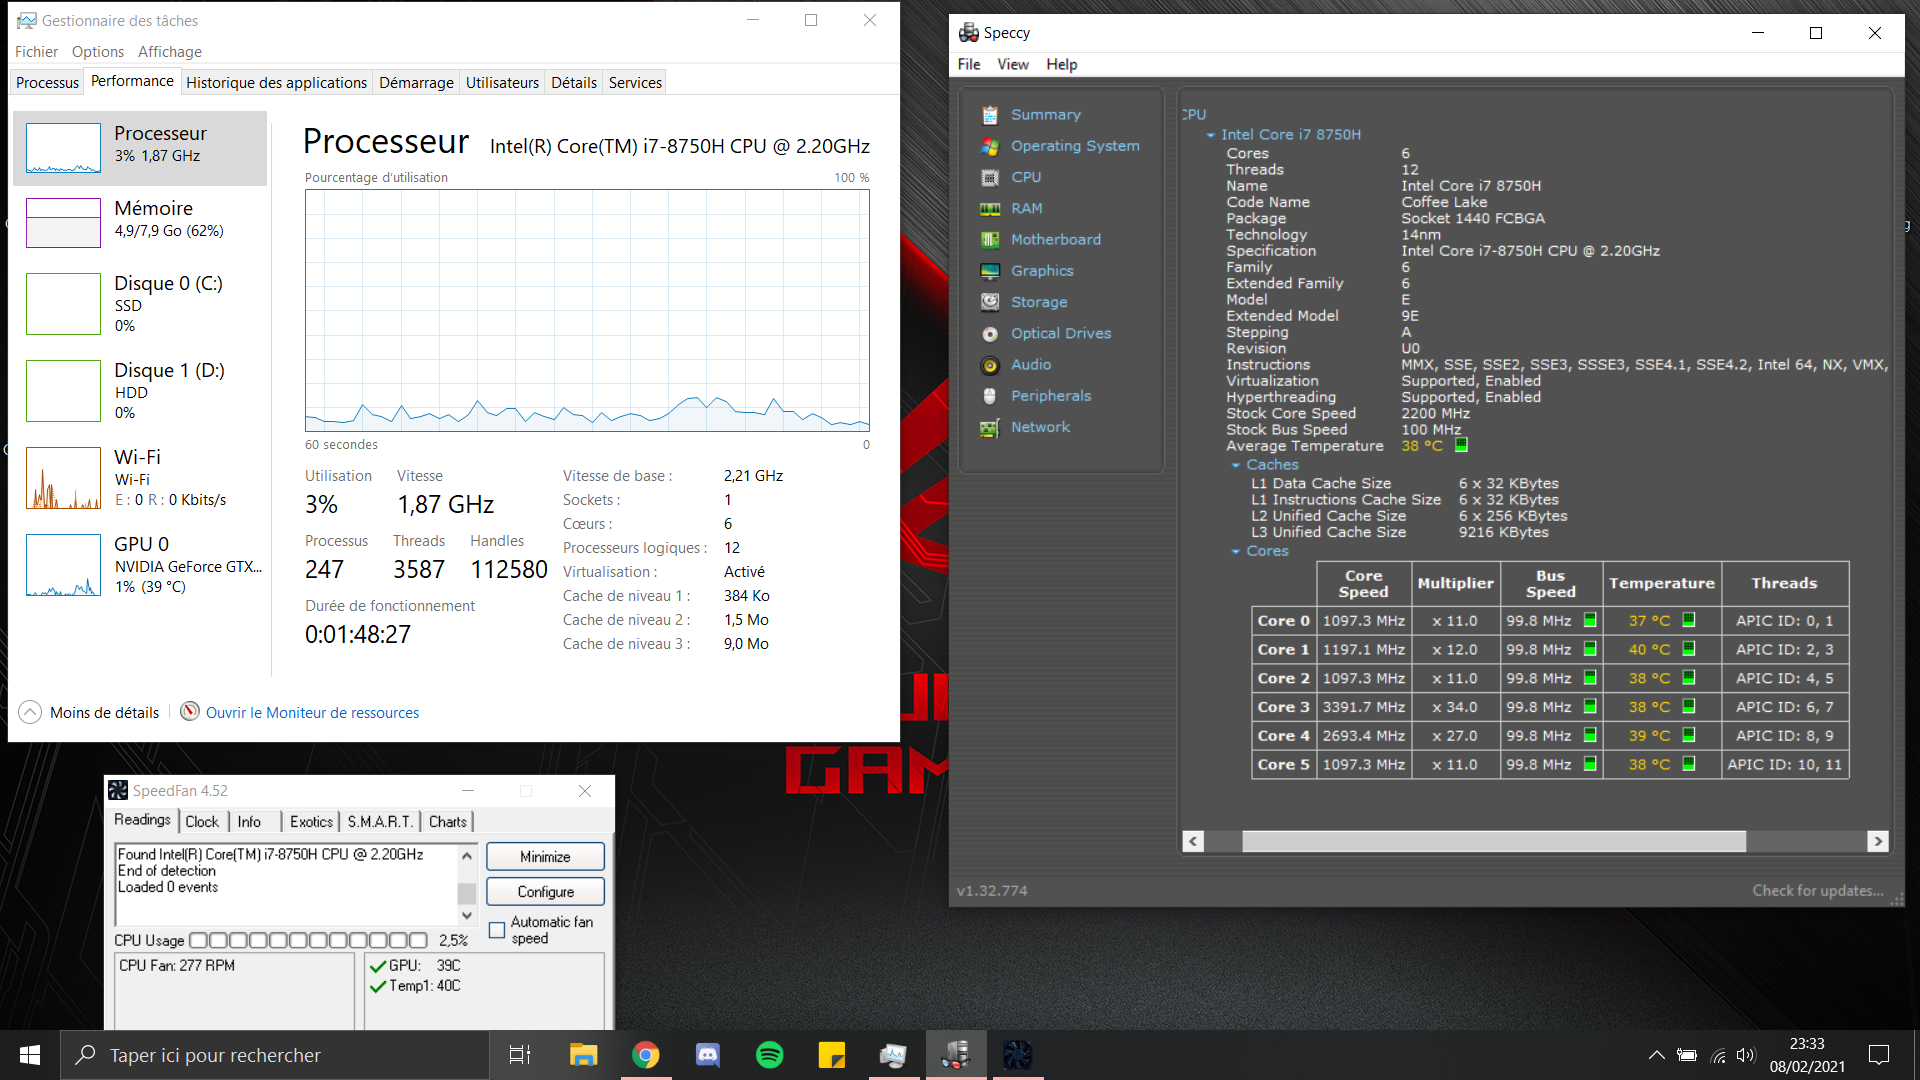Open Speccy View menu
The image size is (1920, 1080).
[1012, 64]
